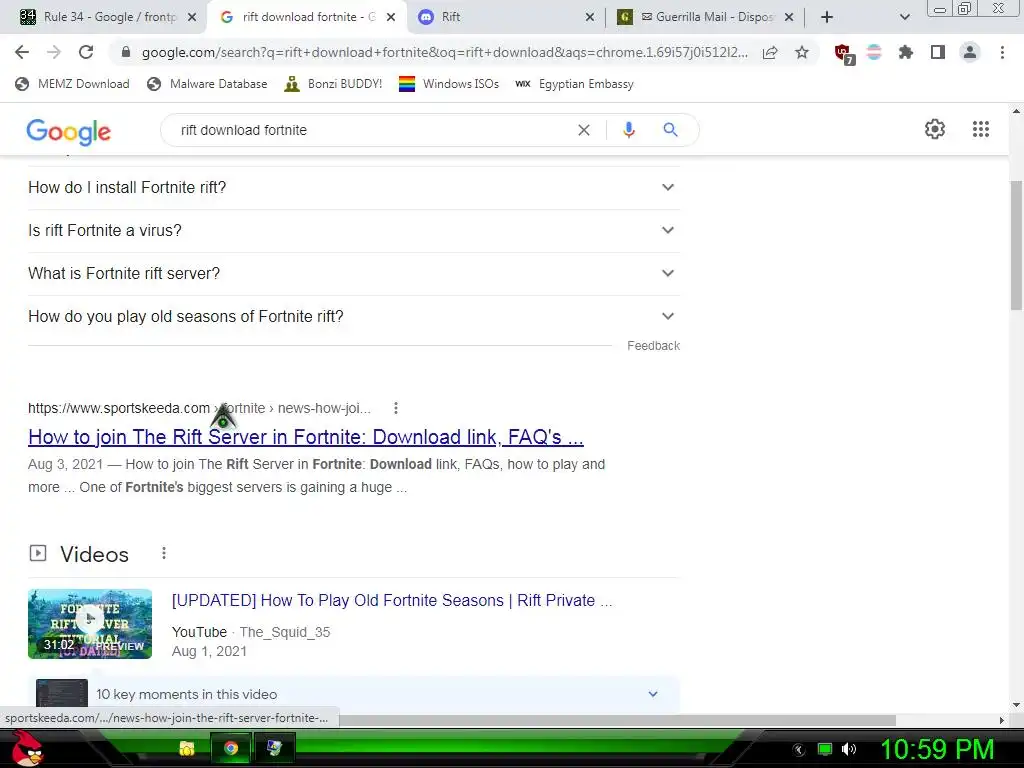Viewport: 1024px width, 768px height.
Task: Click the striped flag extension icon
Action: tap(874, 52)
